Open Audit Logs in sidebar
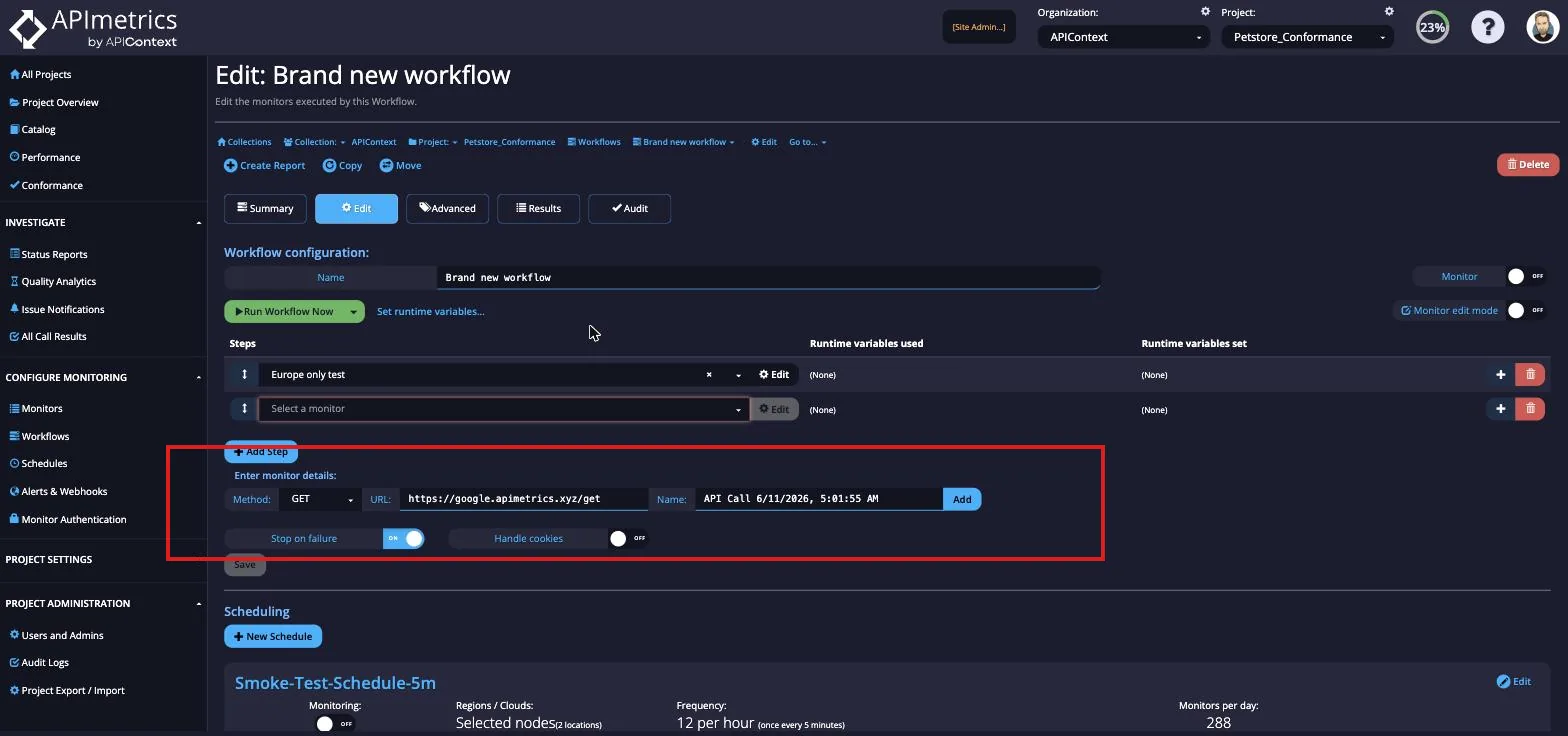This screenshot has width=1568, height=736. pyautogui.click(x=39, y=662)
